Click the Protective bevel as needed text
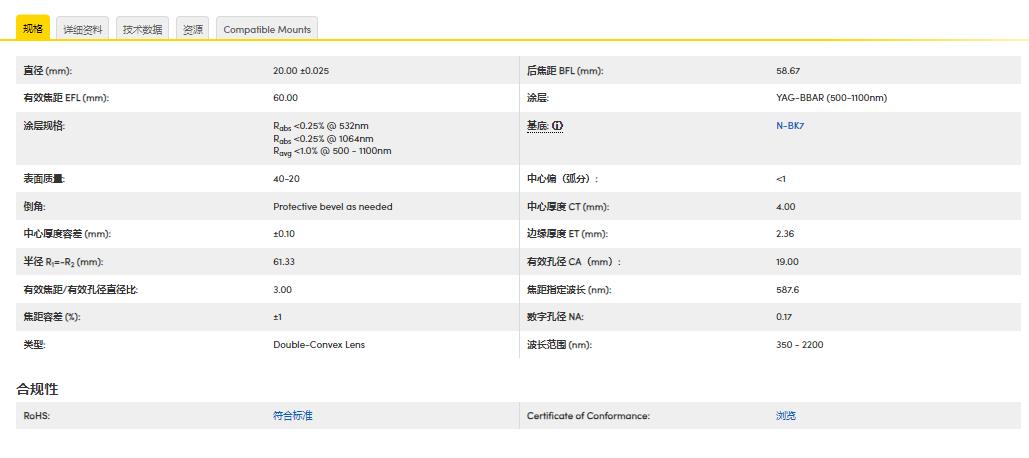The image size is (1029, 458). coord(333,207)
